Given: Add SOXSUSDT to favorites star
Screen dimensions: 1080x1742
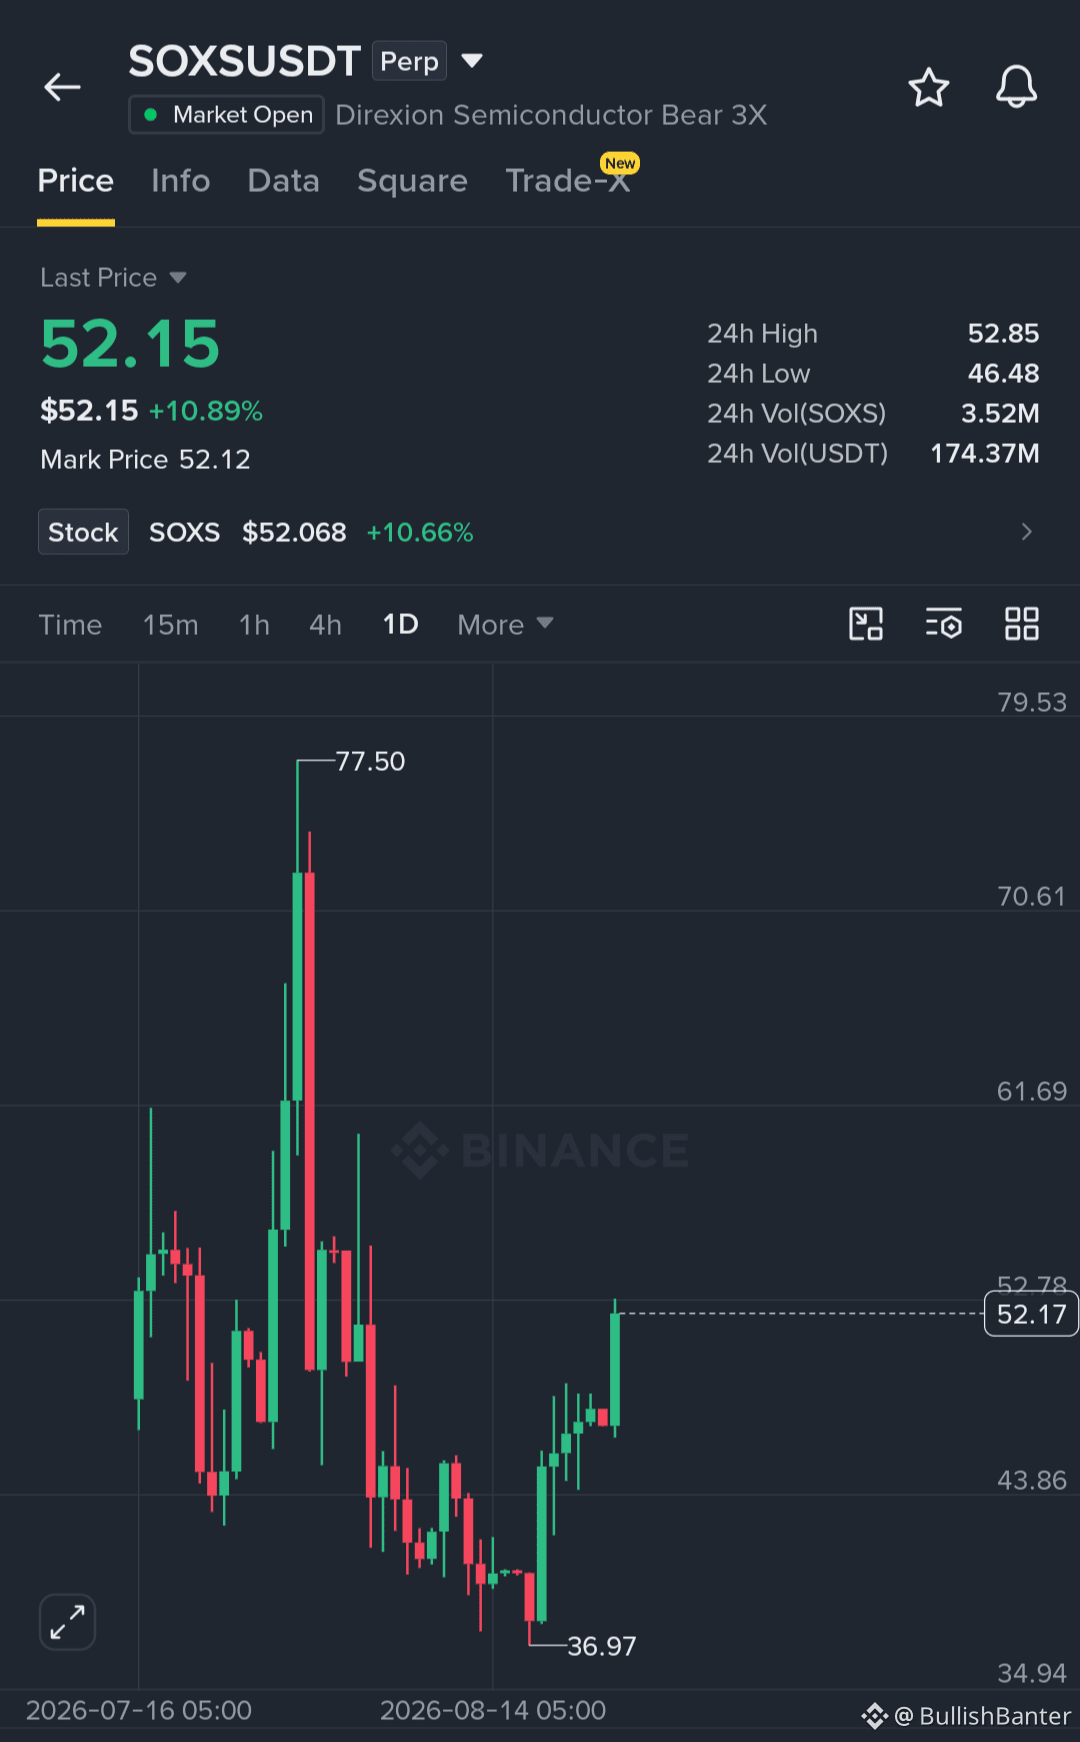Looking at the screenshot, I should click(928, 87).
